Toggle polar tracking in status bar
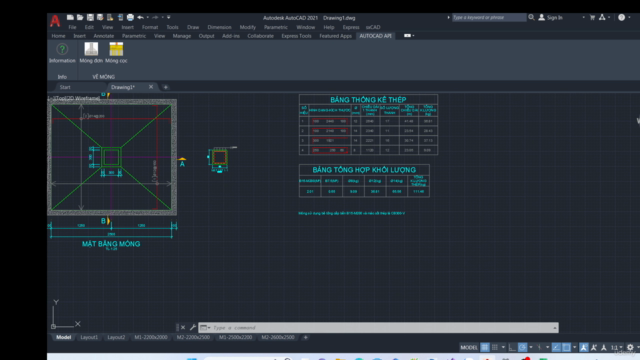This screenshot has height=360, width=640. (522, 347)
